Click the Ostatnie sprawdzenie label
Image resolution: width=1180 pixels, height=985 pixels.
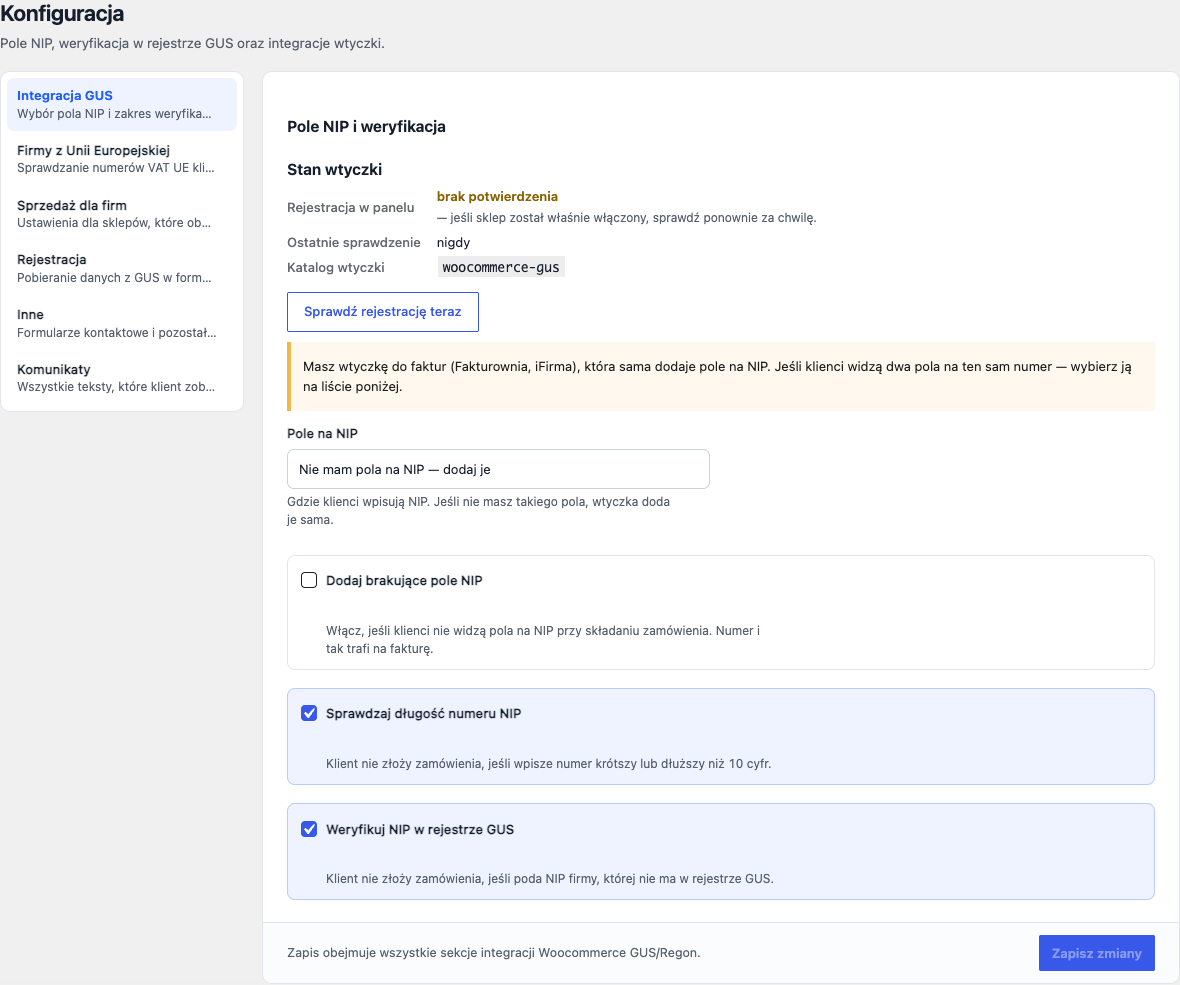point(353,242)
